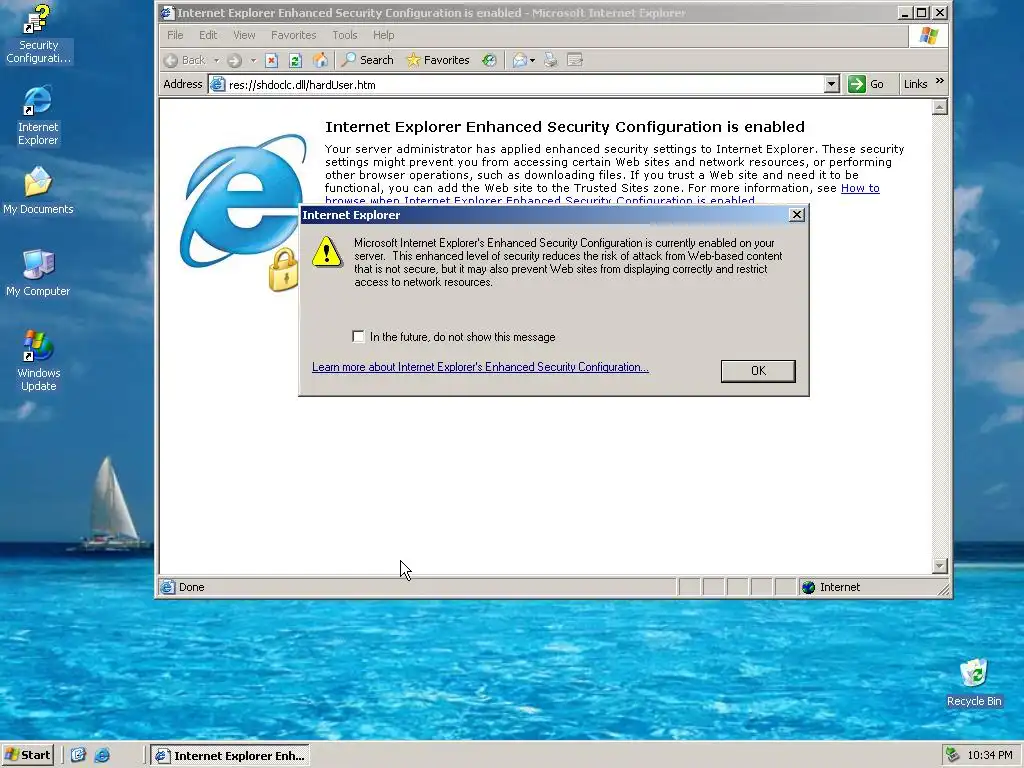
Task: Click the Back arrow toolbar button
Action: point(185,60)
